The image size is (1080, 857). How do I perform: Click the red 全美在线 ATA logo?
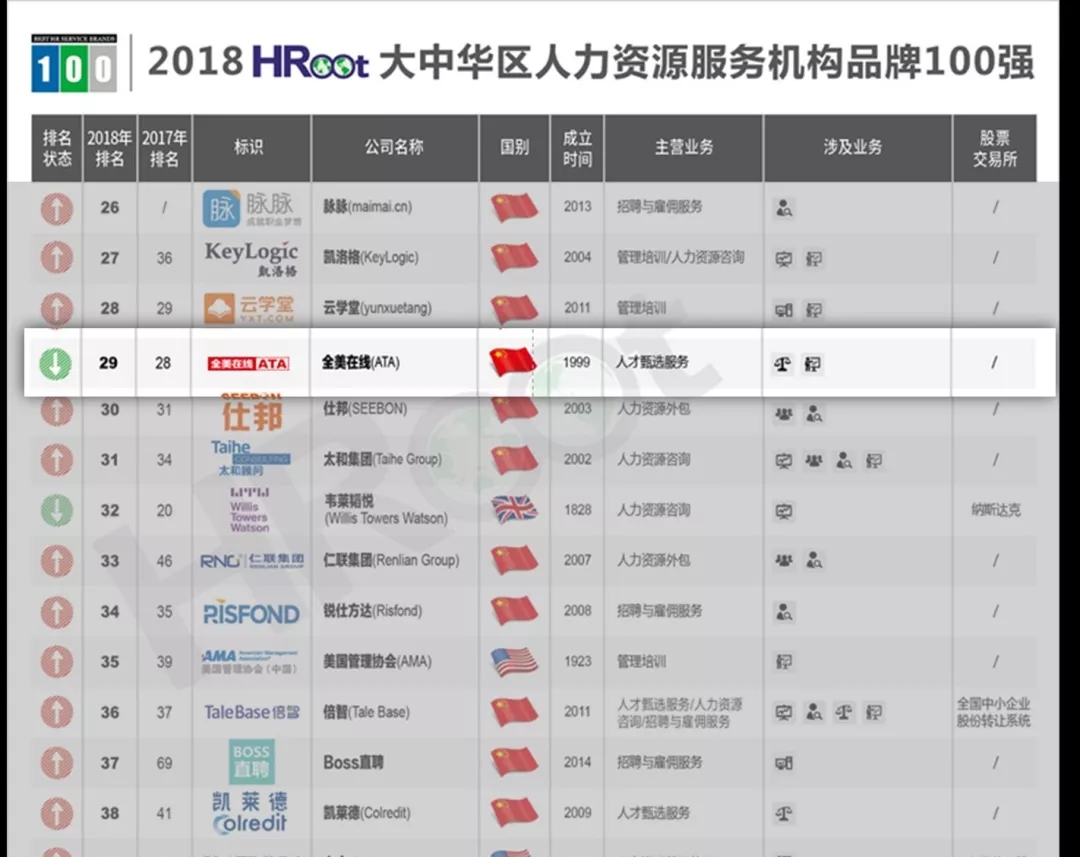[248, 363]
